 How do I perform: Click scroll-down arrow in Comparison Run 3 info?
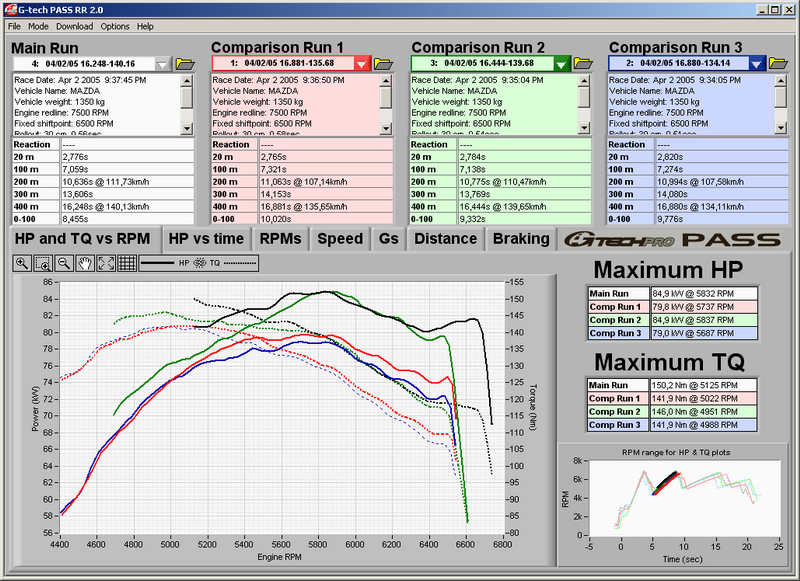(781, 128)
